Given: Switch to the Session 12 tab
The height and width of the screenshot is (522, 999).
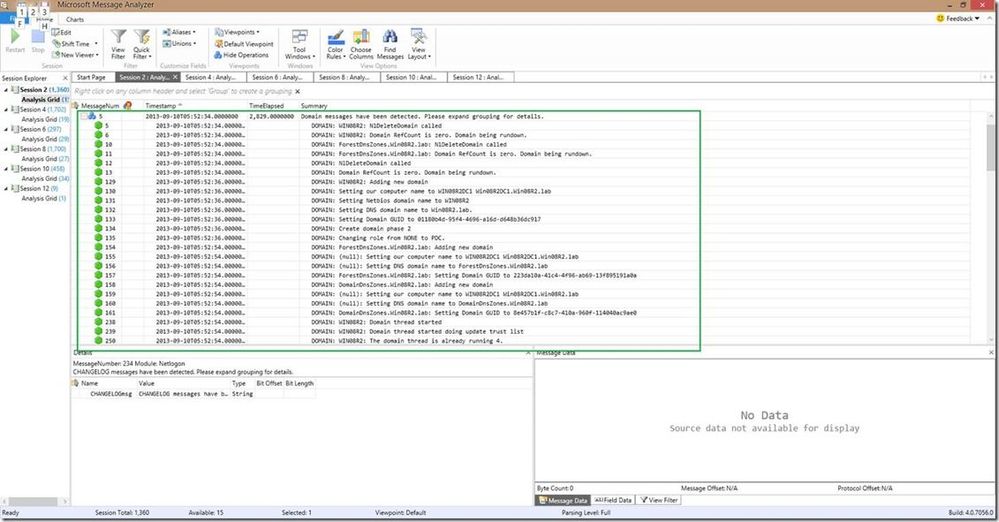Looking at the screenshot, I should coord(478,77).
